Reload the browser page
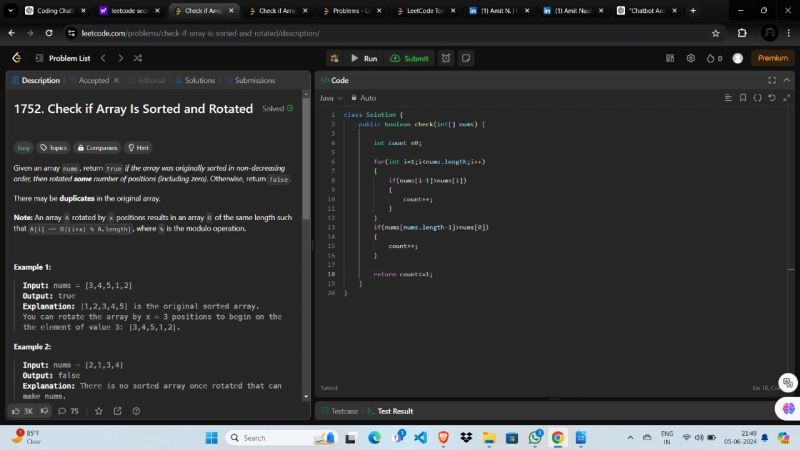This screenshot has width=800, height=450. [x=49, y=33]
